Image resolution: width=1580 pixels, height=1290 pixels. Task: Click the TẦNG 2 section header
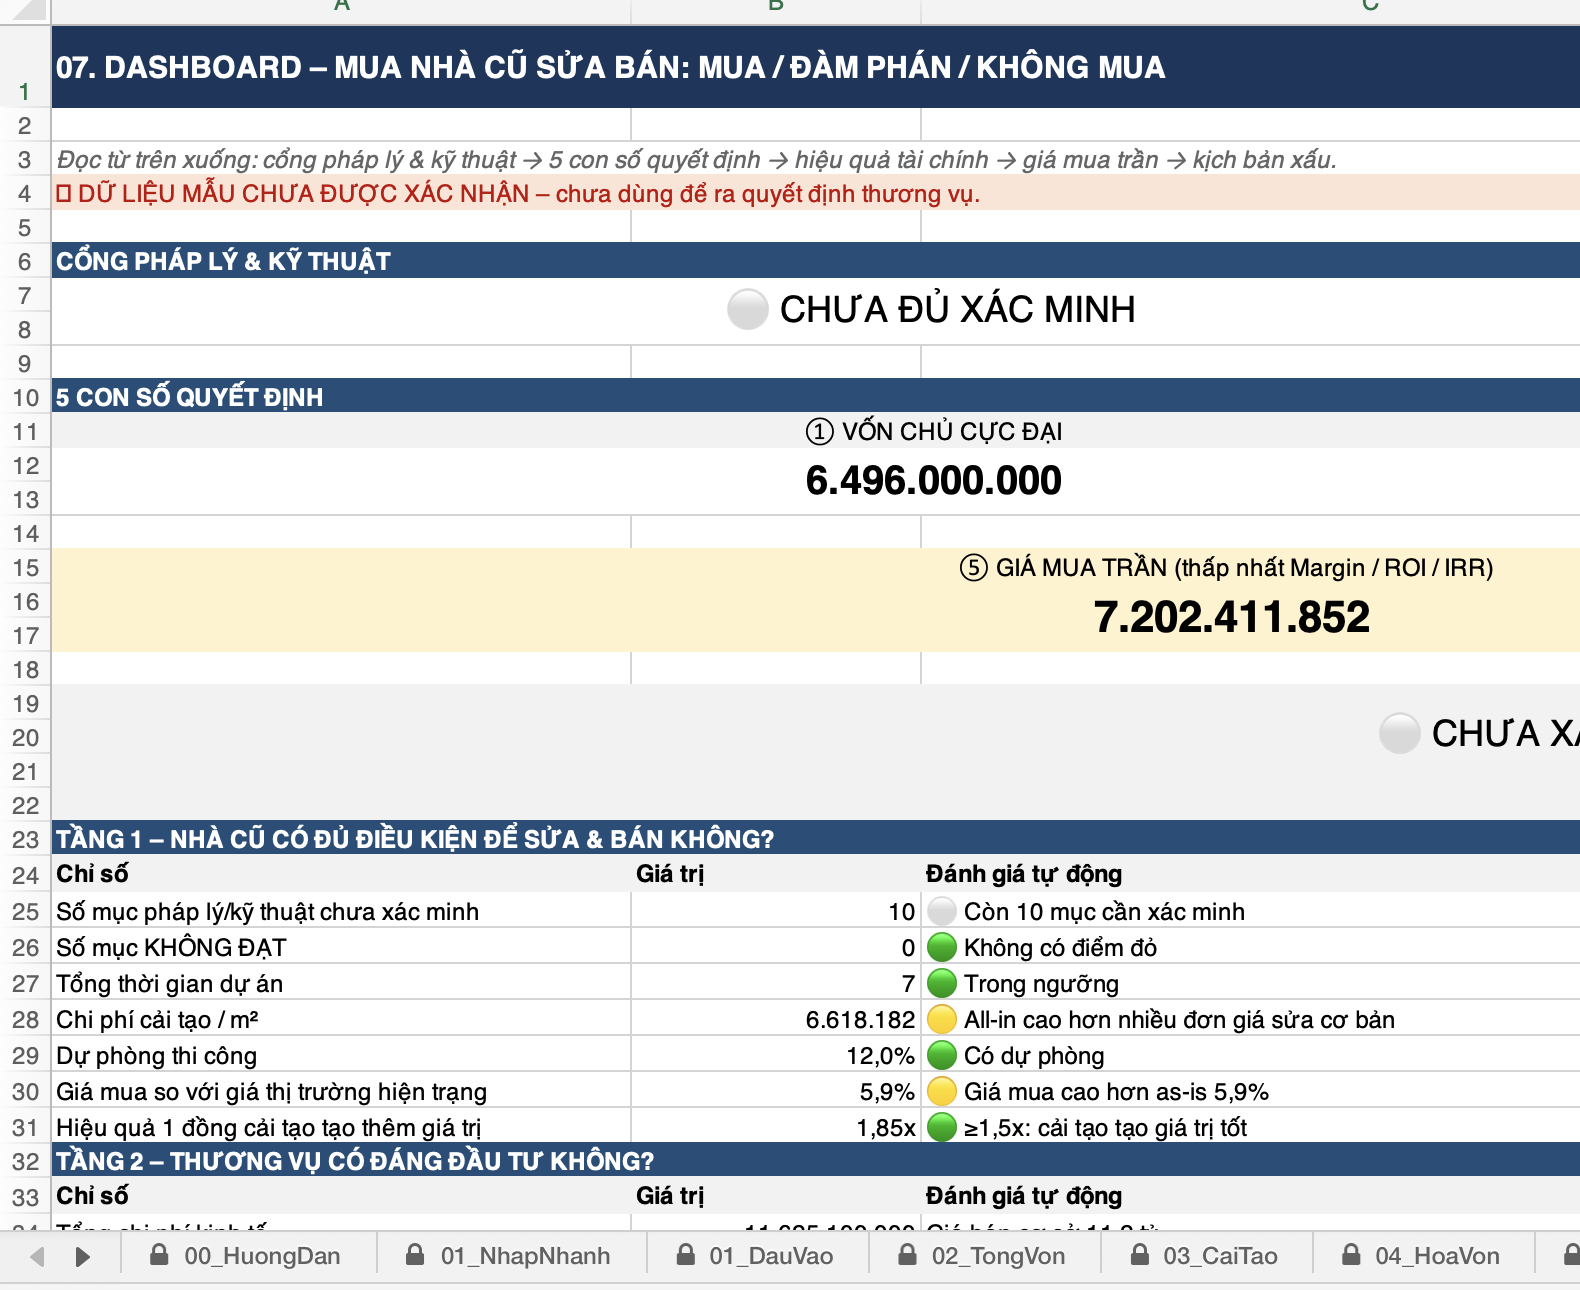815,1160
